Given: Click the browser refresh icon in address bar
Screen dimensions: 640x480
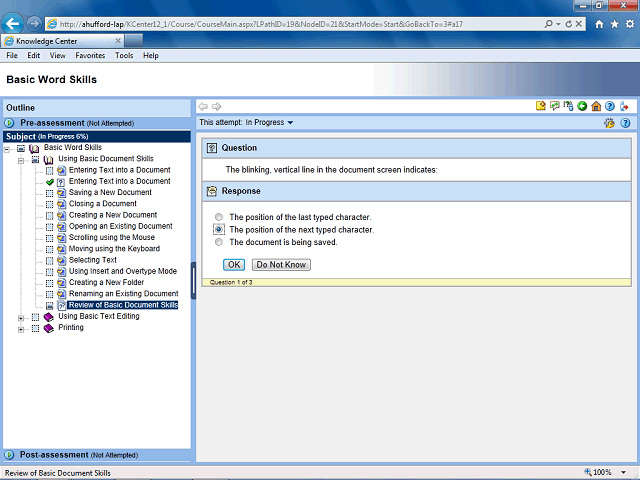Looking at the screenshot, I should (568, 24).
